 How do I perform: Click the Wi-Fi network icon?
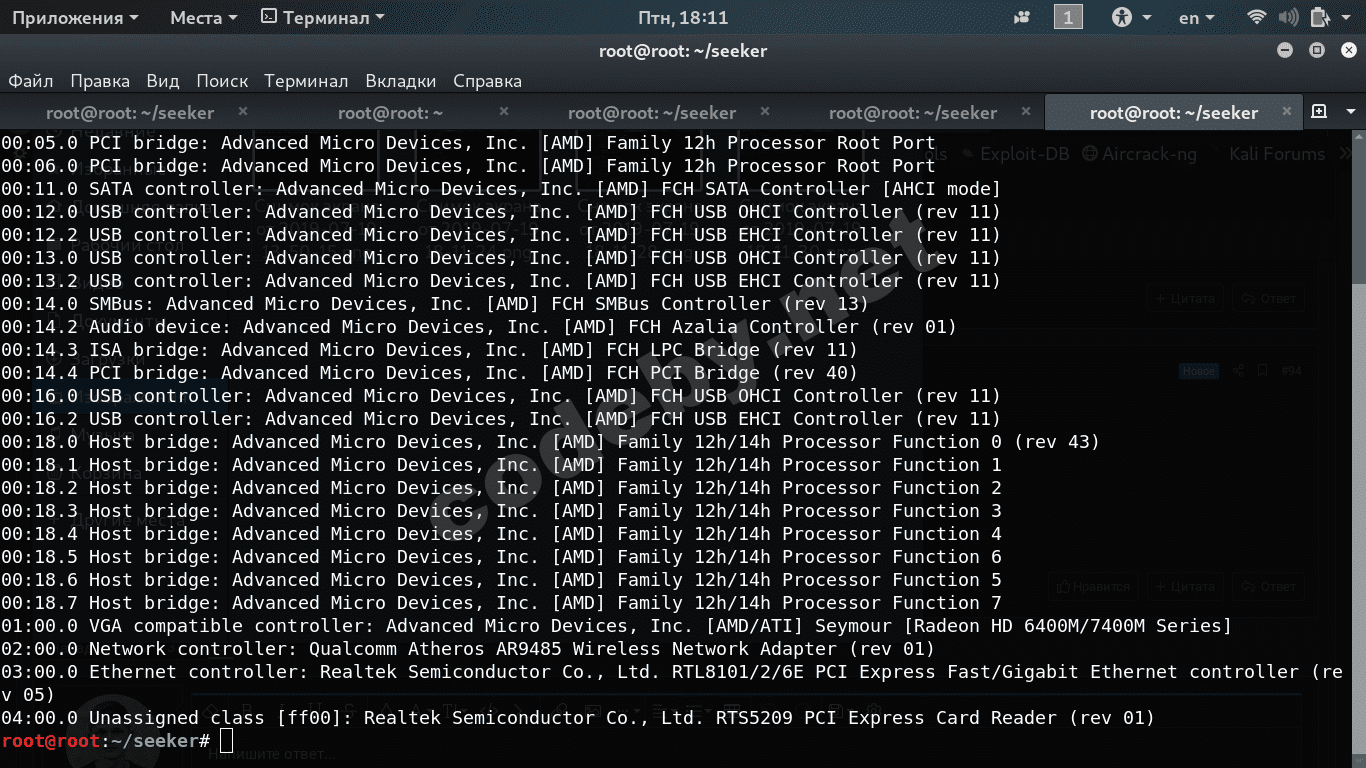click(1257, 18)
